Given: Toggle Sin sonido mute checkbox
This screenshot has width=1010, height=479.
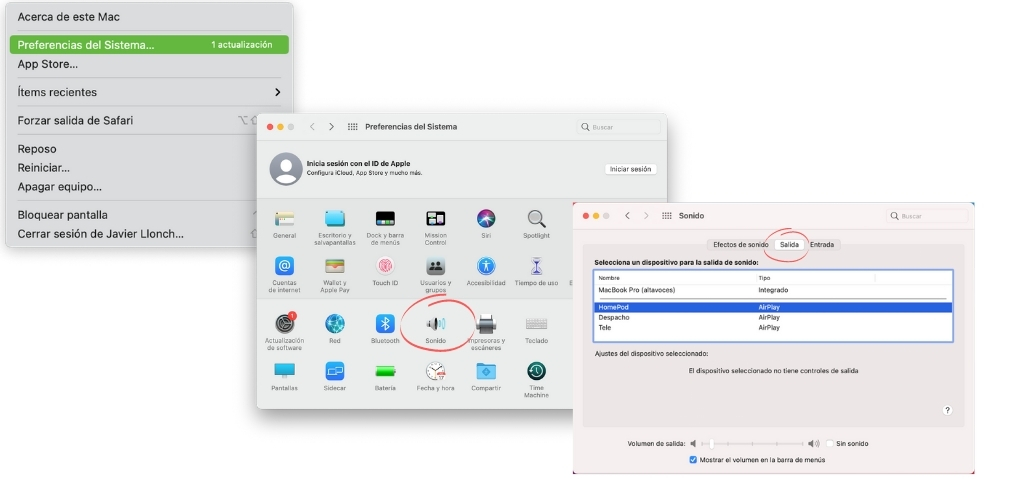Looking at the screenshot, I should coord(830,444).
